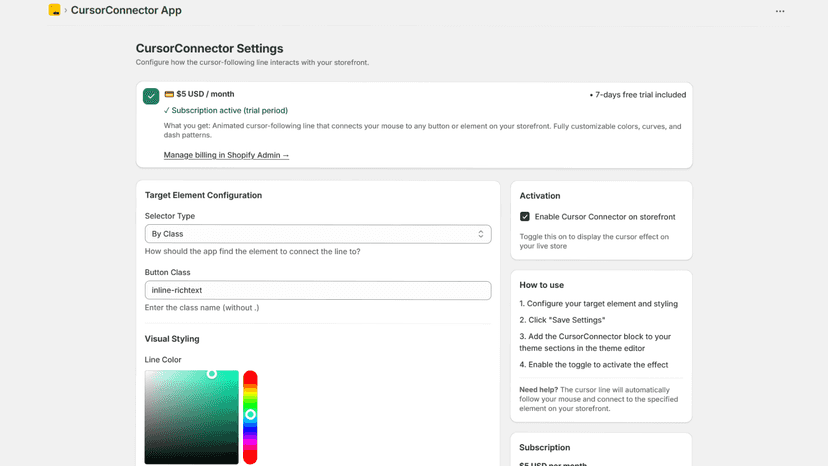Click step "4. Enable the toggle" text
The height and width of the screenshot is (466, 828).
click(594, 365)
